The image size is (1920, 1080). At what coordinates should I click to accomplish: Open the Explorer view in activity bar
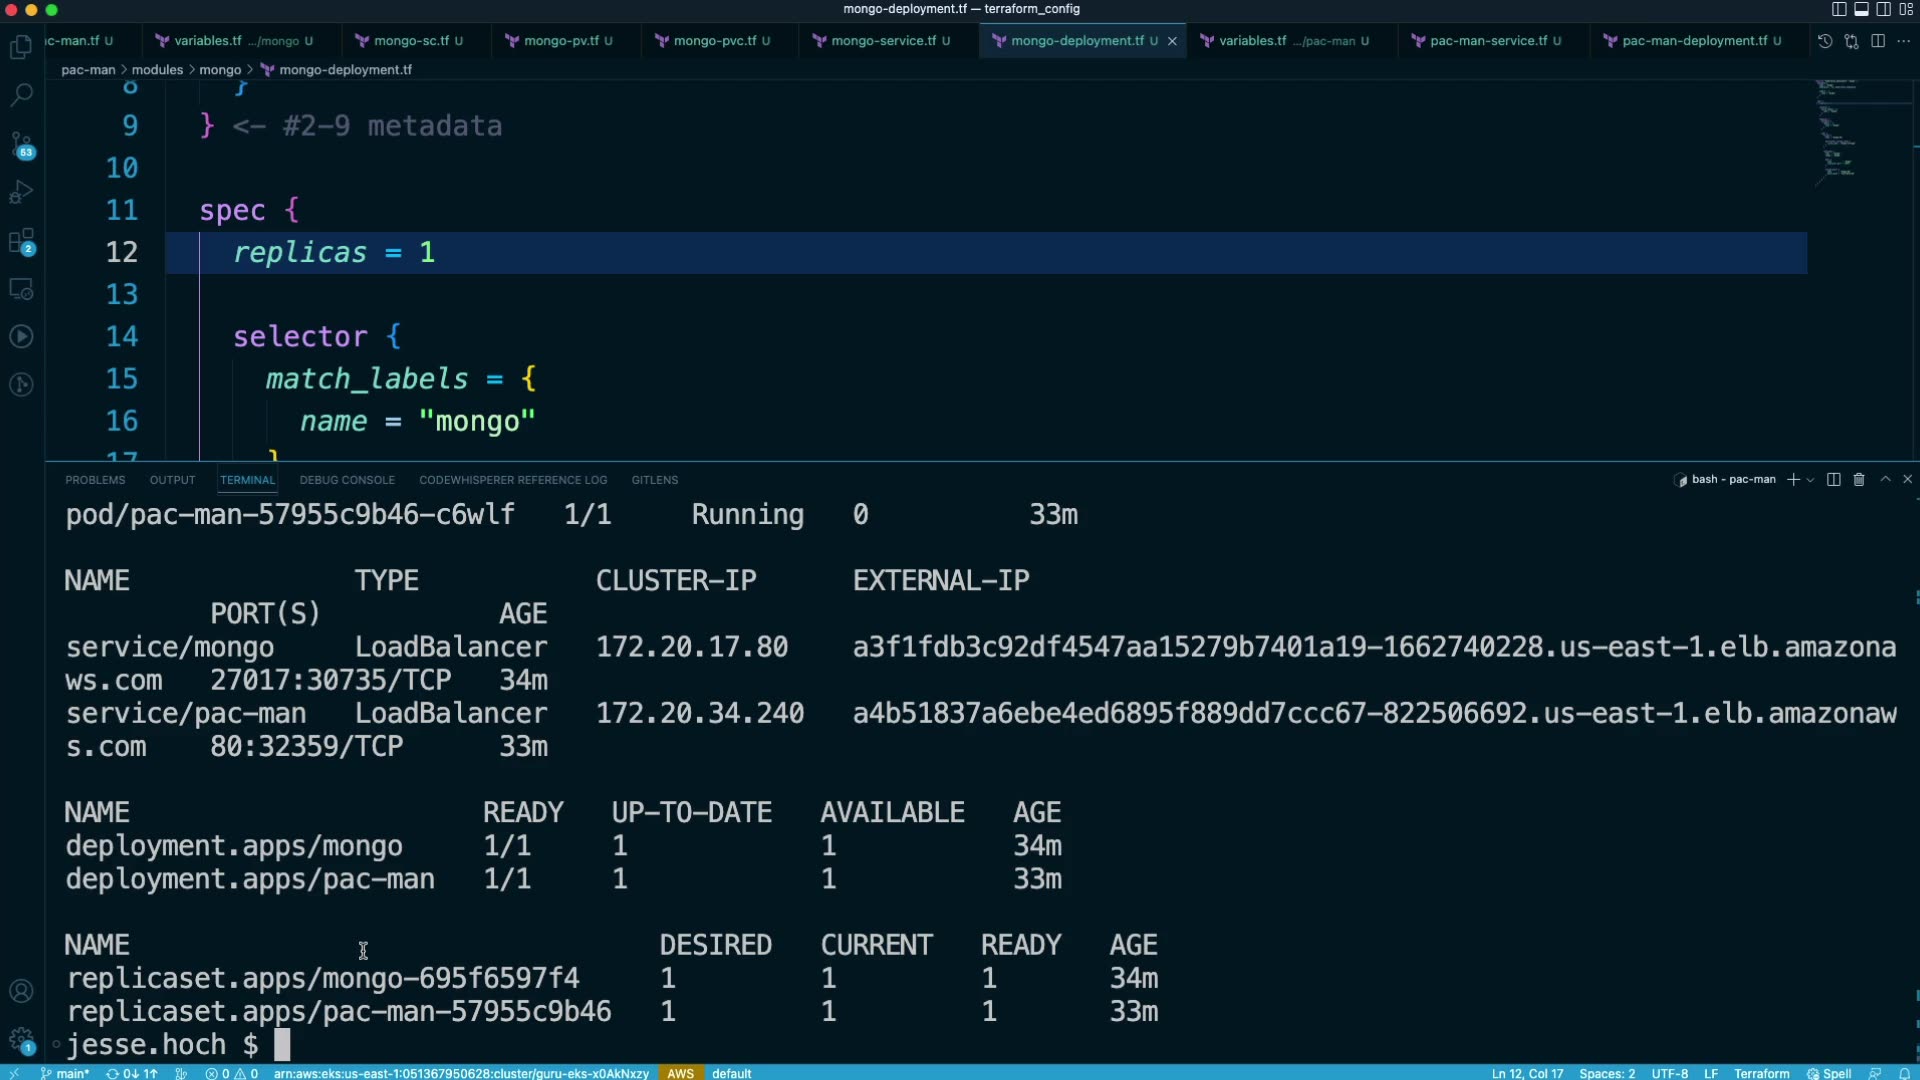tap(21, 47)
